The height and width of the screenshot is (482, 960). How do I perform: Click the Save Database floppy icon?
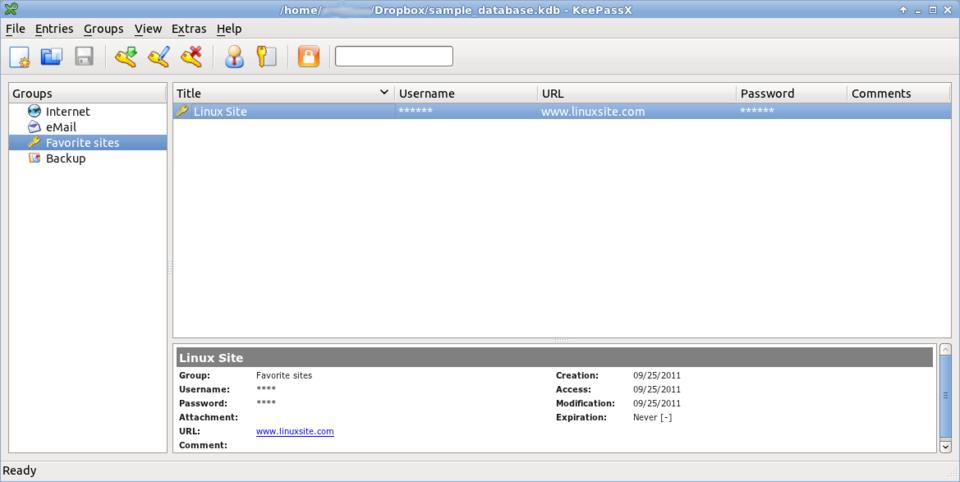(84, 56)
